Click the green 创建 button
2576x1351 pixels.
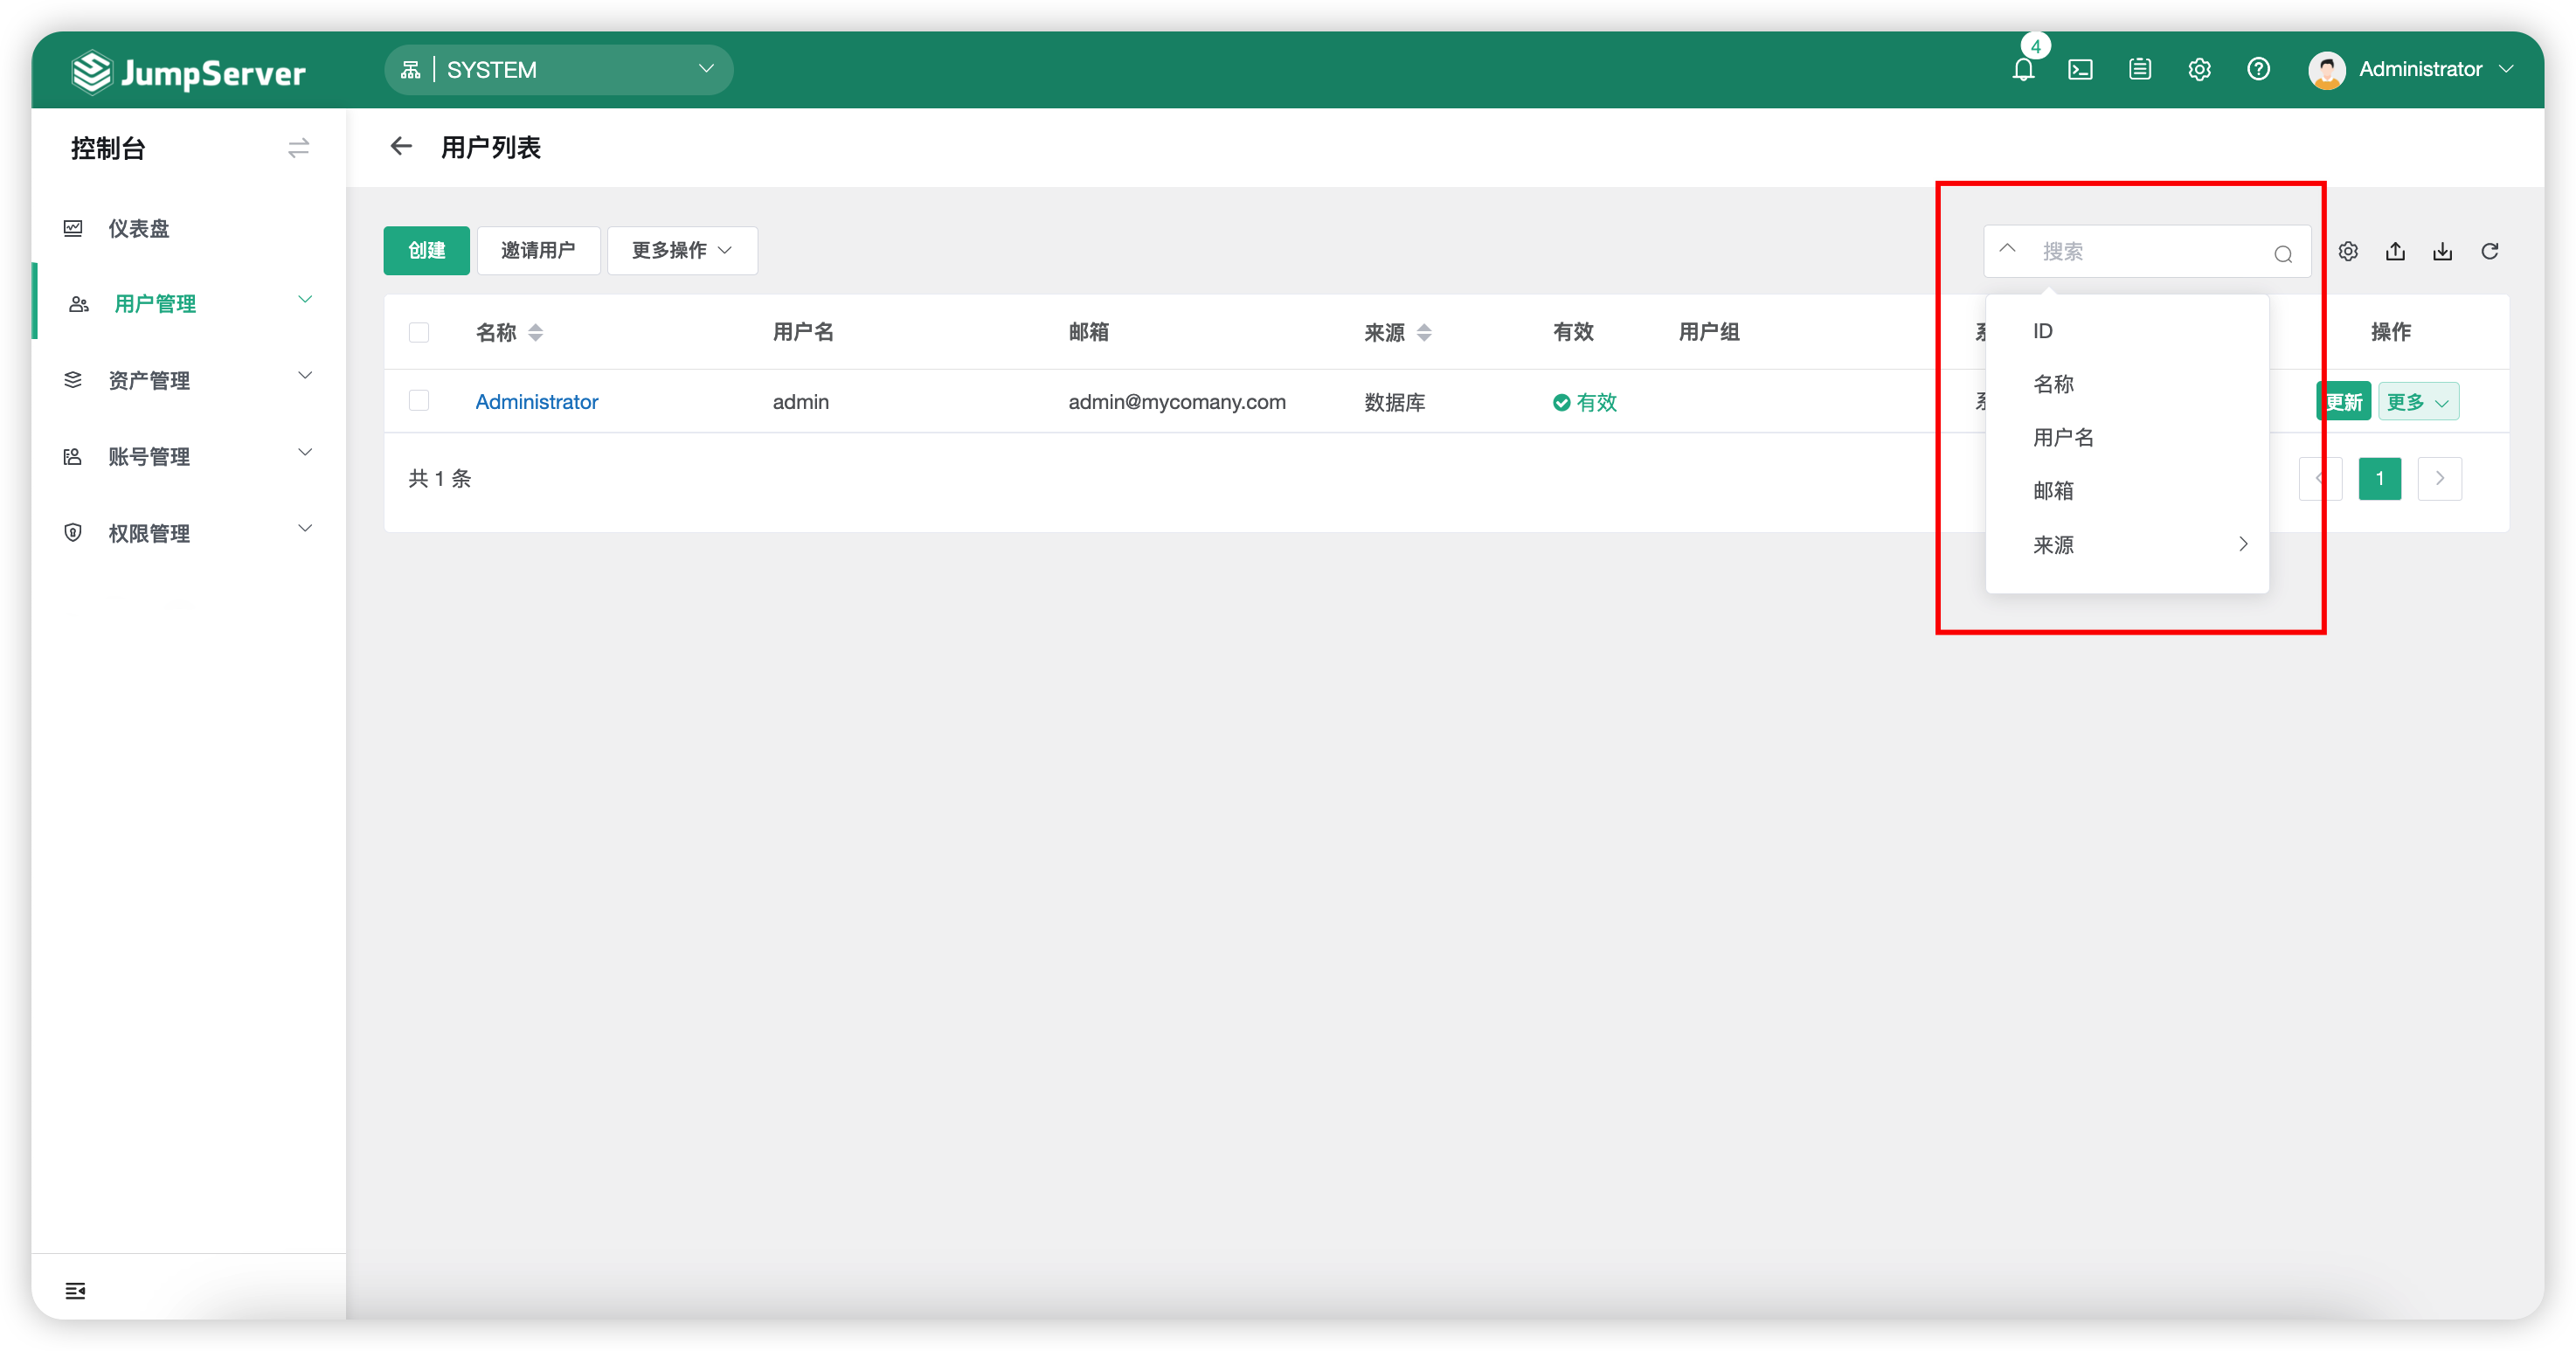click(x=426, y=250)
